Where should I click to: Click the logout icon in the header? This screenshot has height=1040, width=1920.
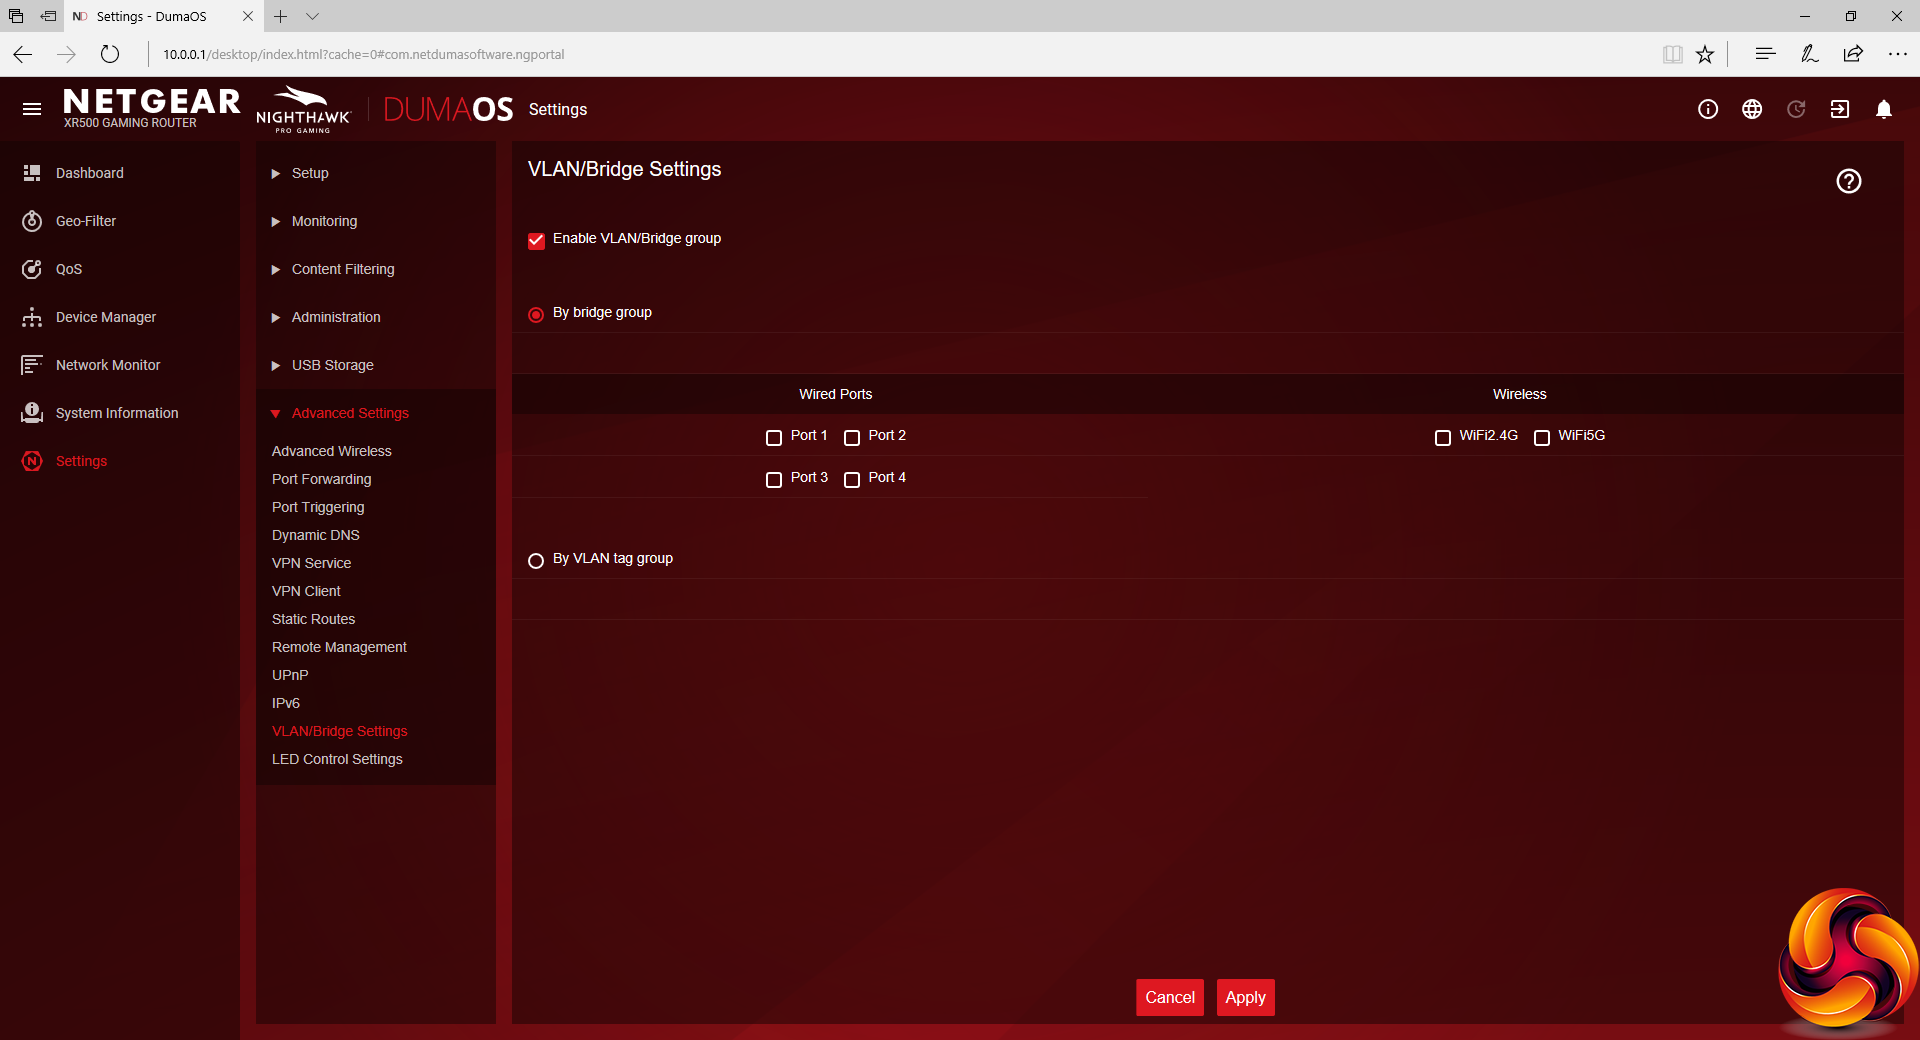(x=1840, y=109)
